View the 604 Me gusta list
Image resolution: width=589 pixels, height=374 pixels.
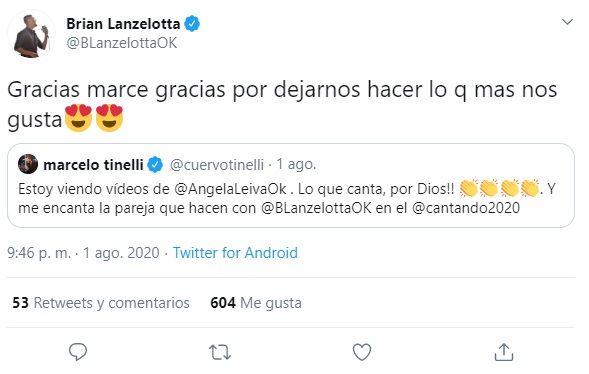pos(256,303)
